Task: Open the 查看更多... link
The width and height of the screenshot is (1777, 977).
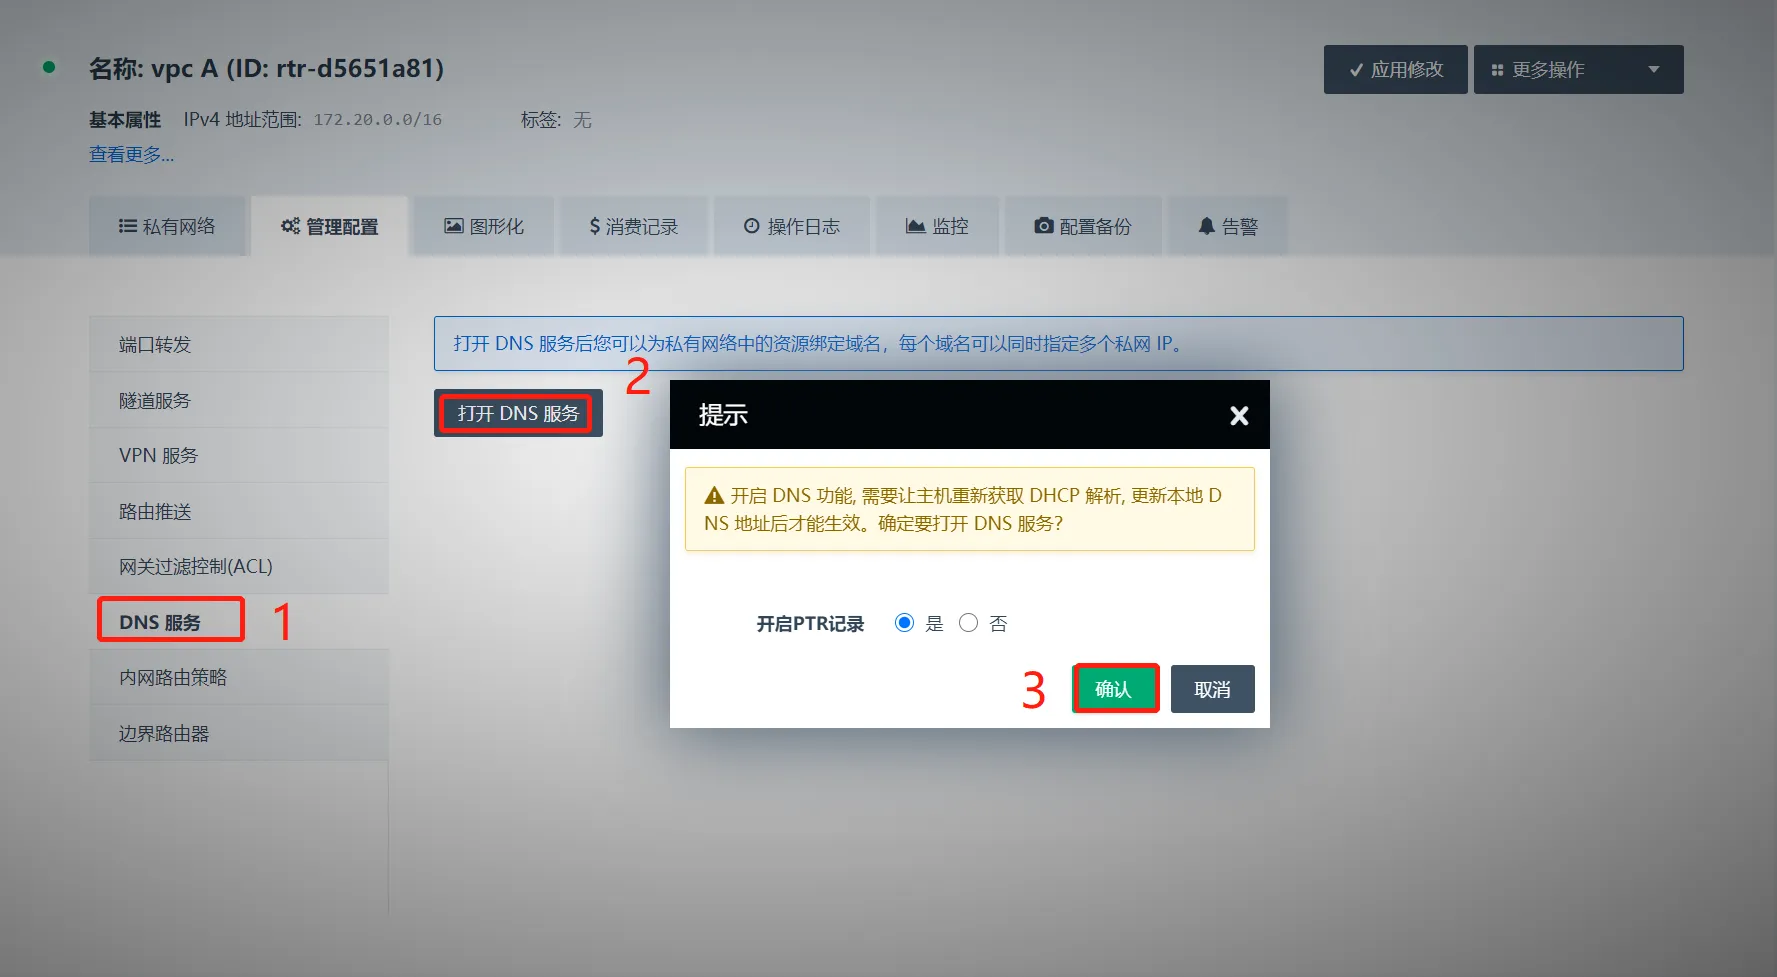Action: 131,155
